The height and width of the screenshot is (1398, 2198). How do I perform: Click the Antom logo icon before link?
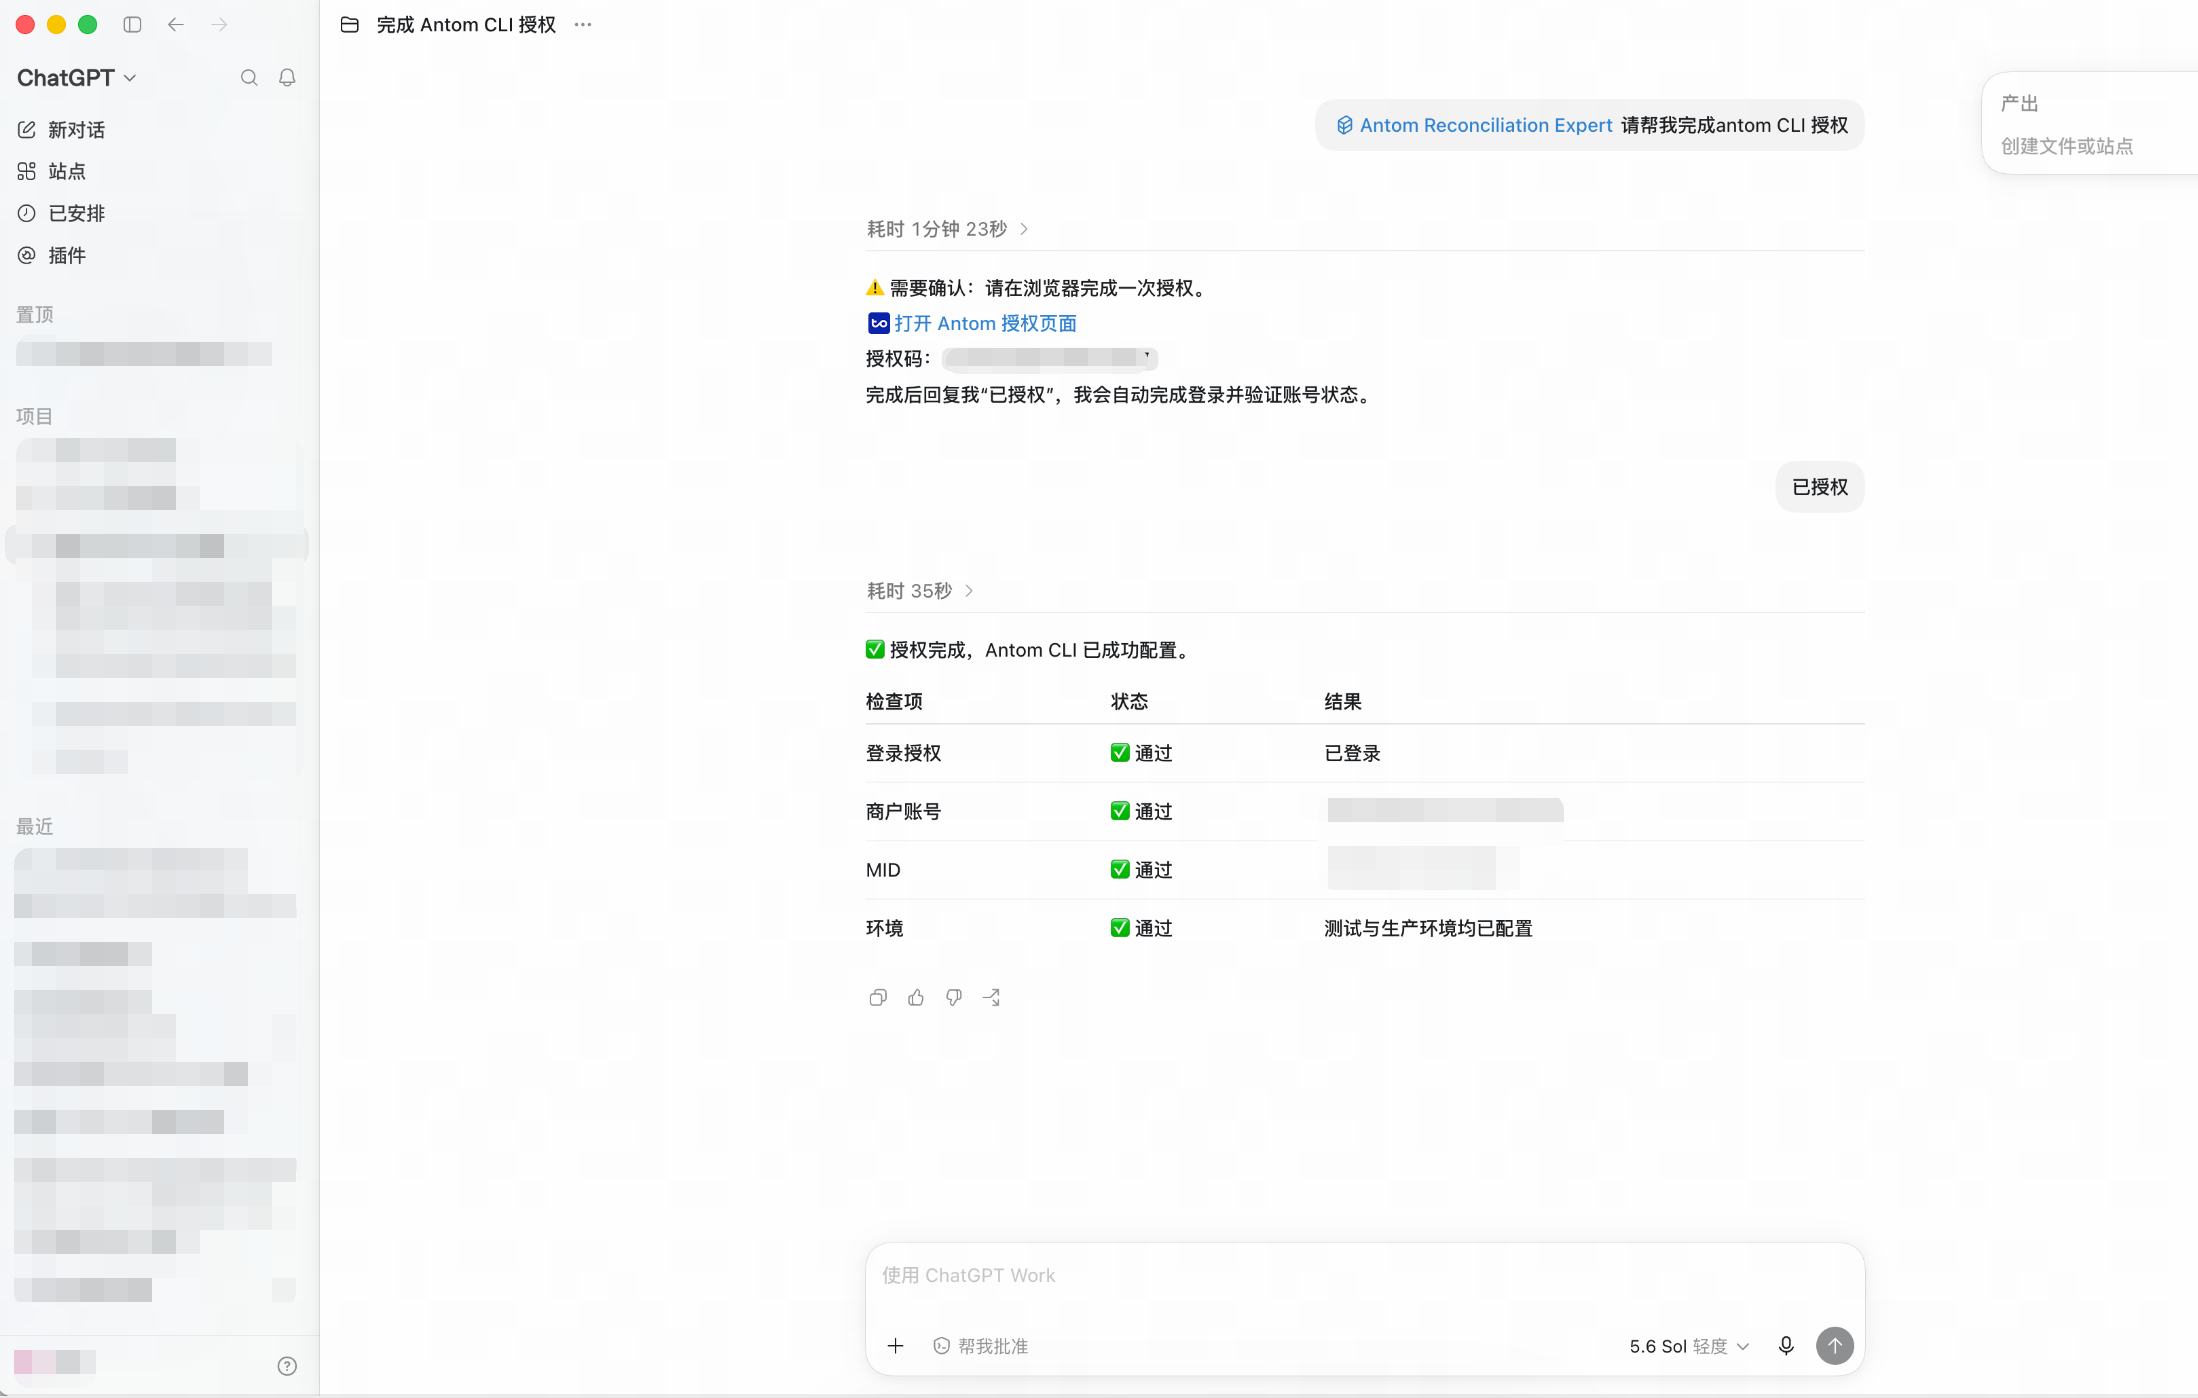(879, 323)
